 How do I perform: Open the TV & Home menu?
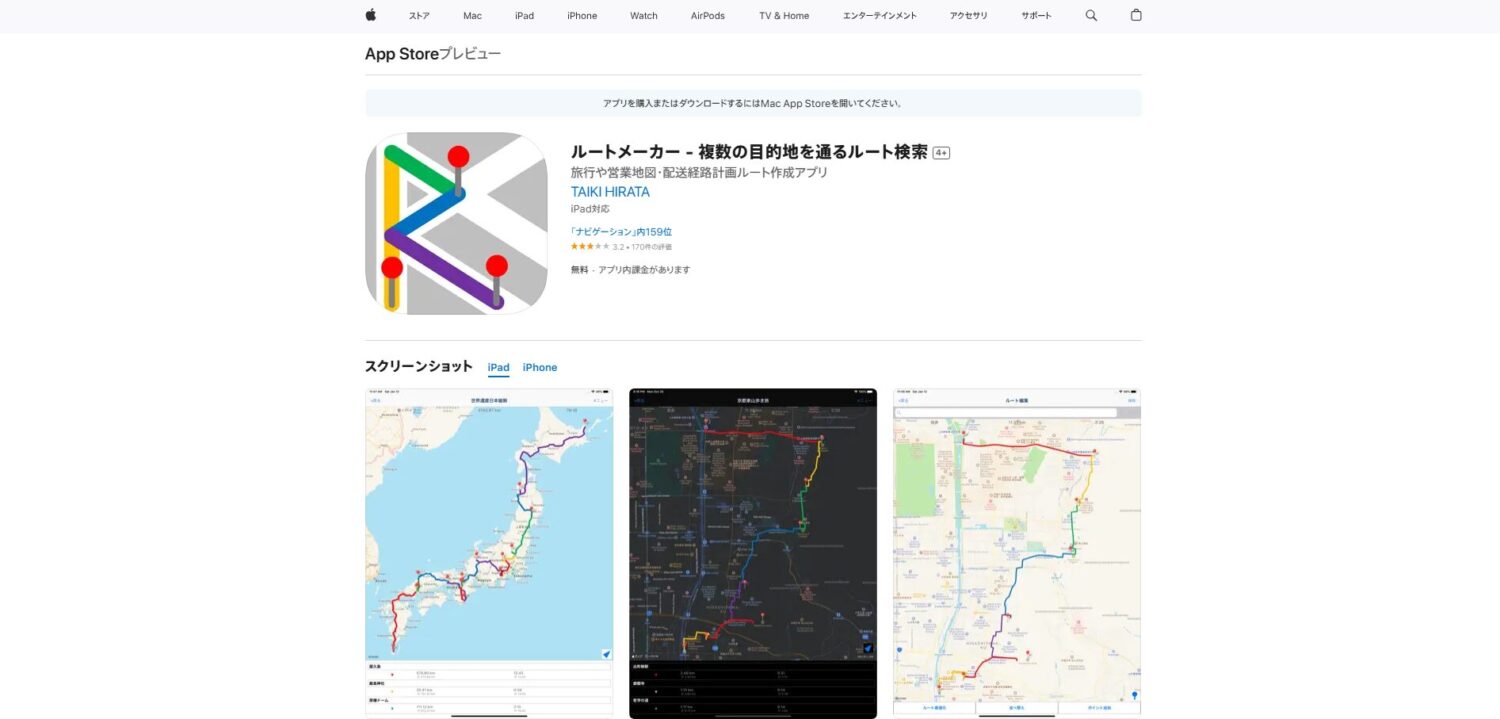click(784, 16)
